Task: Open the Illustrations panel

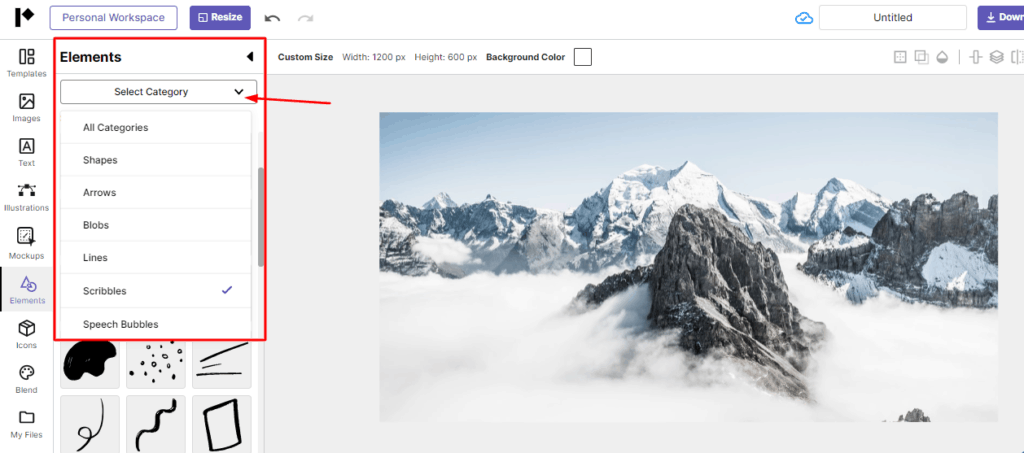Action: [27, 198]
